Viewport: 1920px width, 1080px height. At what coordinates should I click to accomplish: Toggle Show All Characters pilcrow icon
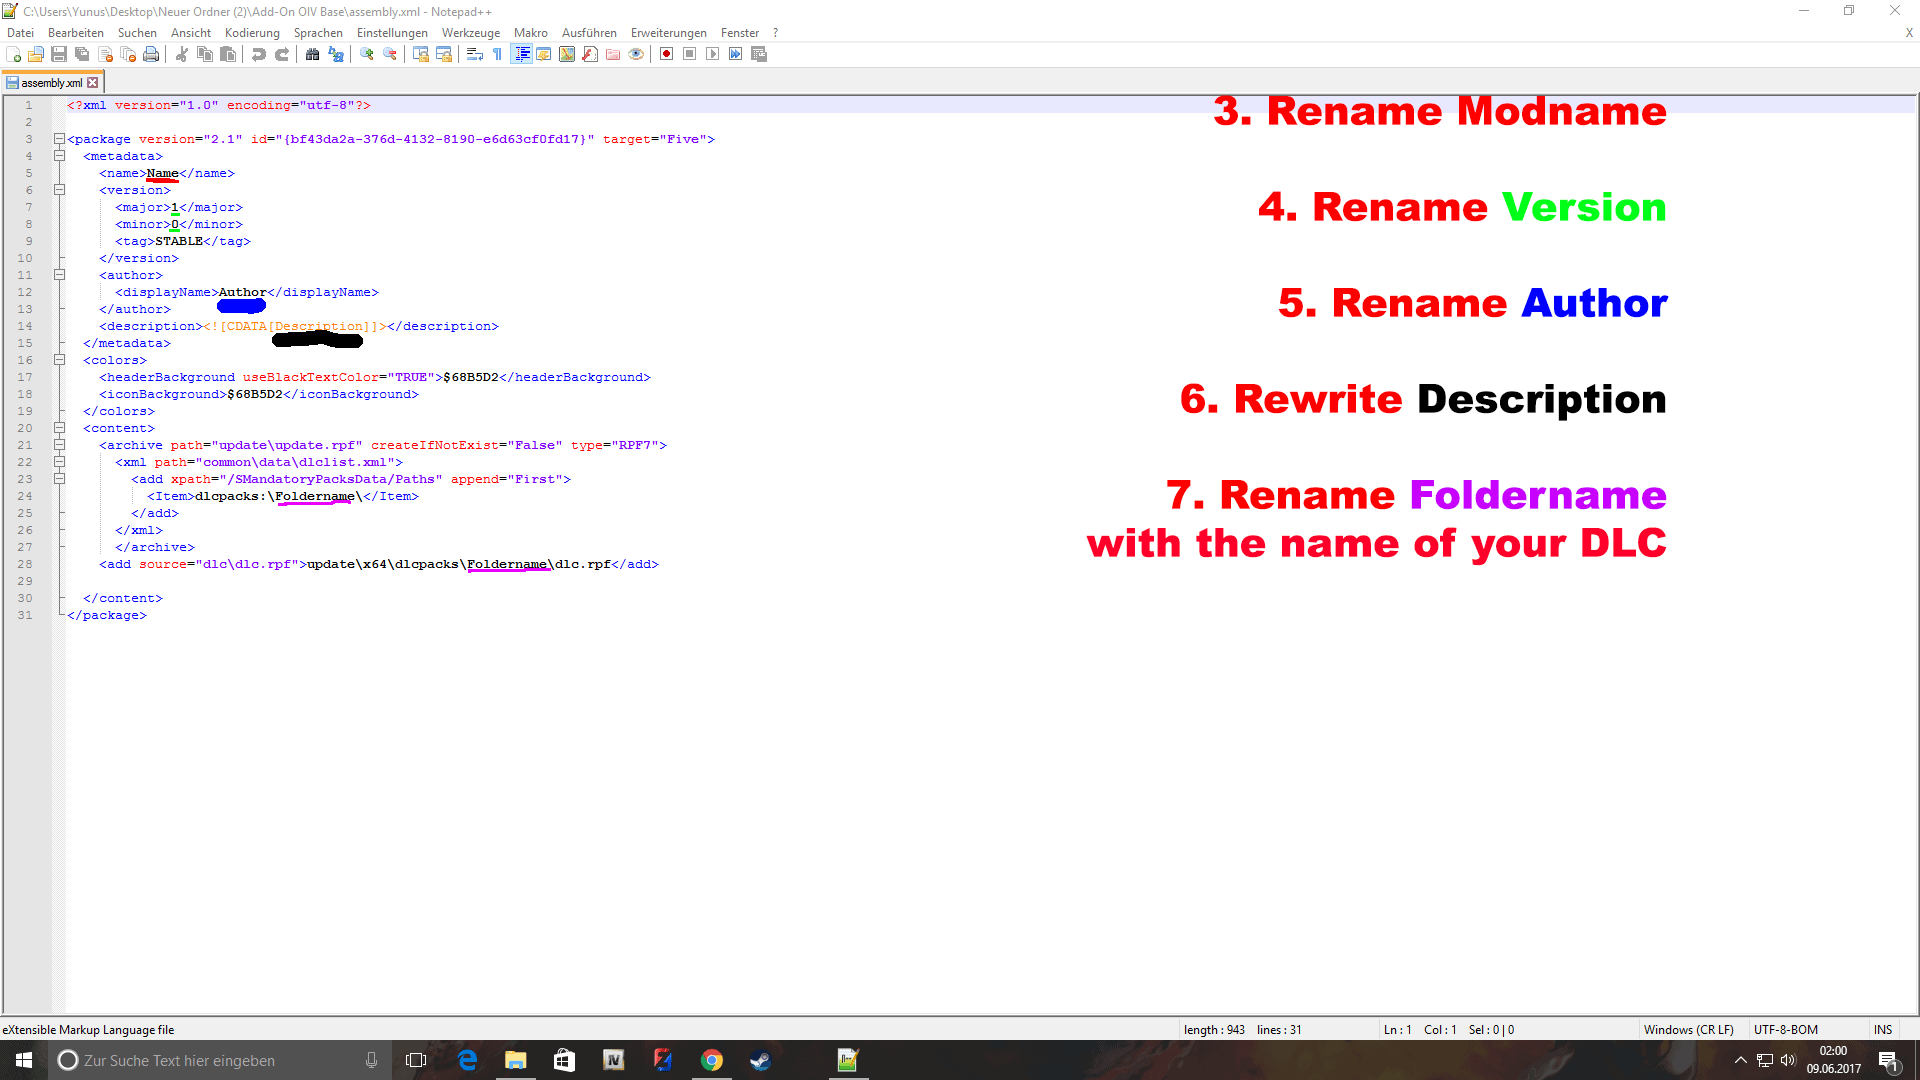point(497,54)
